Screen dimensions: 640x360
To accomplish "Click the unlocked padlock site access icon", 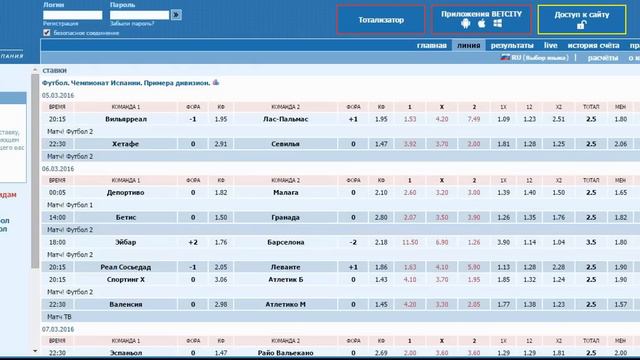I will tap(582, 25).
